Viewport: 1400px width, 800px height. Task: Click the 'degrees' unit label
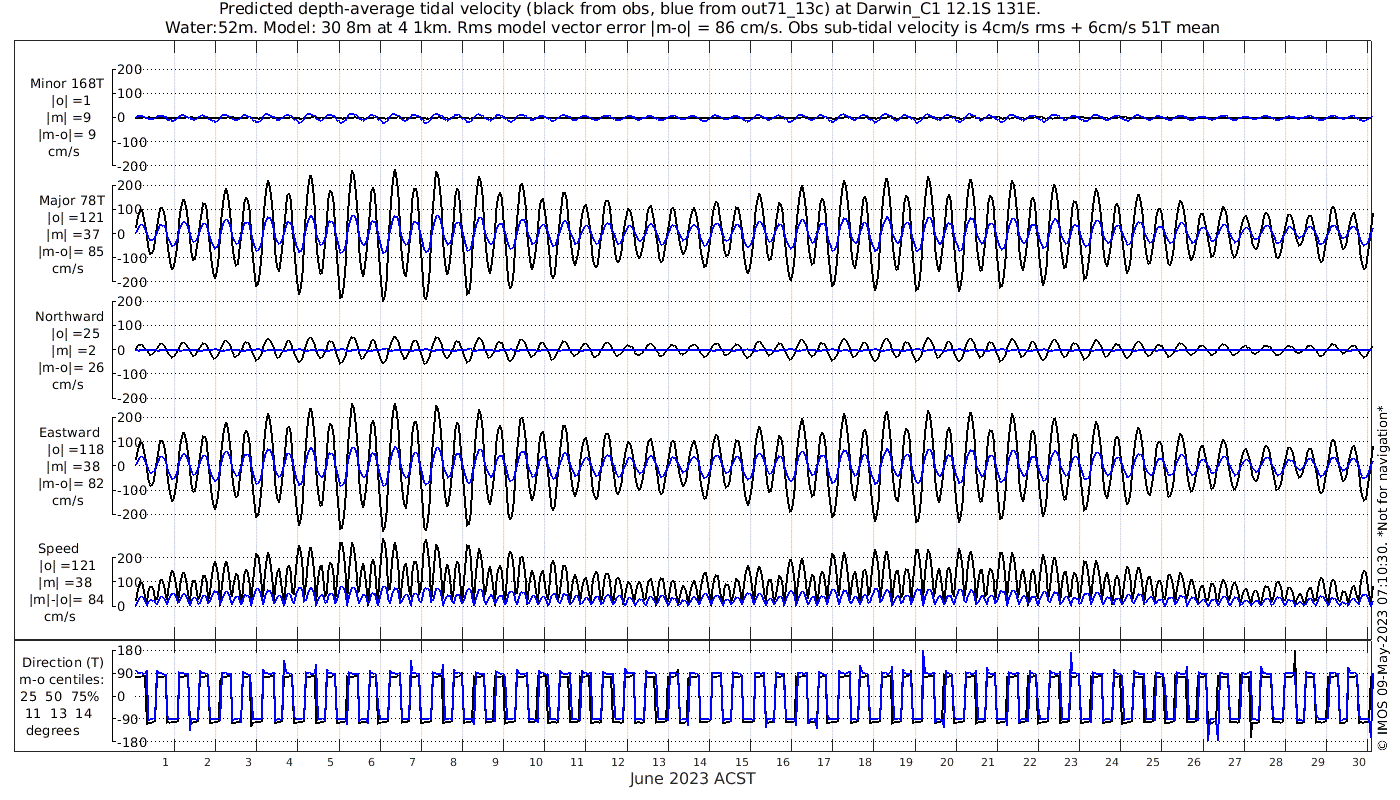[53, 730]
